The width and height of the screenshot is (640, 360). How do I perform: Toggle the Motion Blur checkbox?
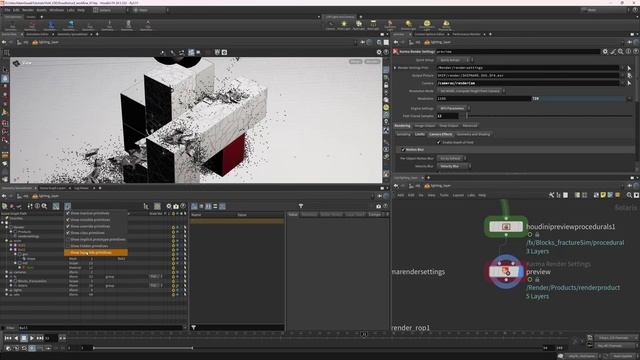click(403, 150)
